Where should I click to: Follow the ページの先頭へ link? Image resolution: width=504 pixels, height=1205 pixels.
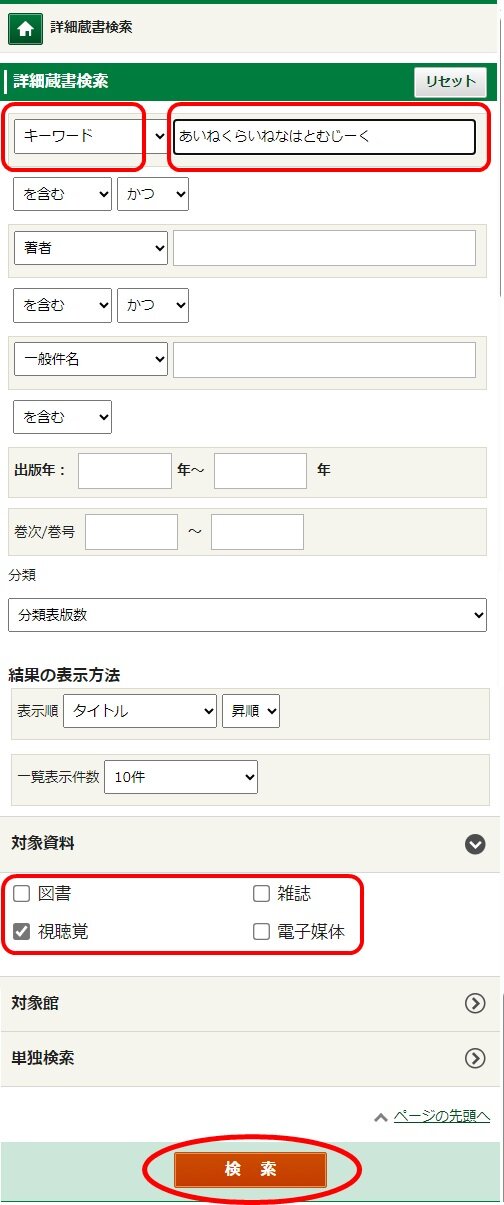[x=441, y=1116]
